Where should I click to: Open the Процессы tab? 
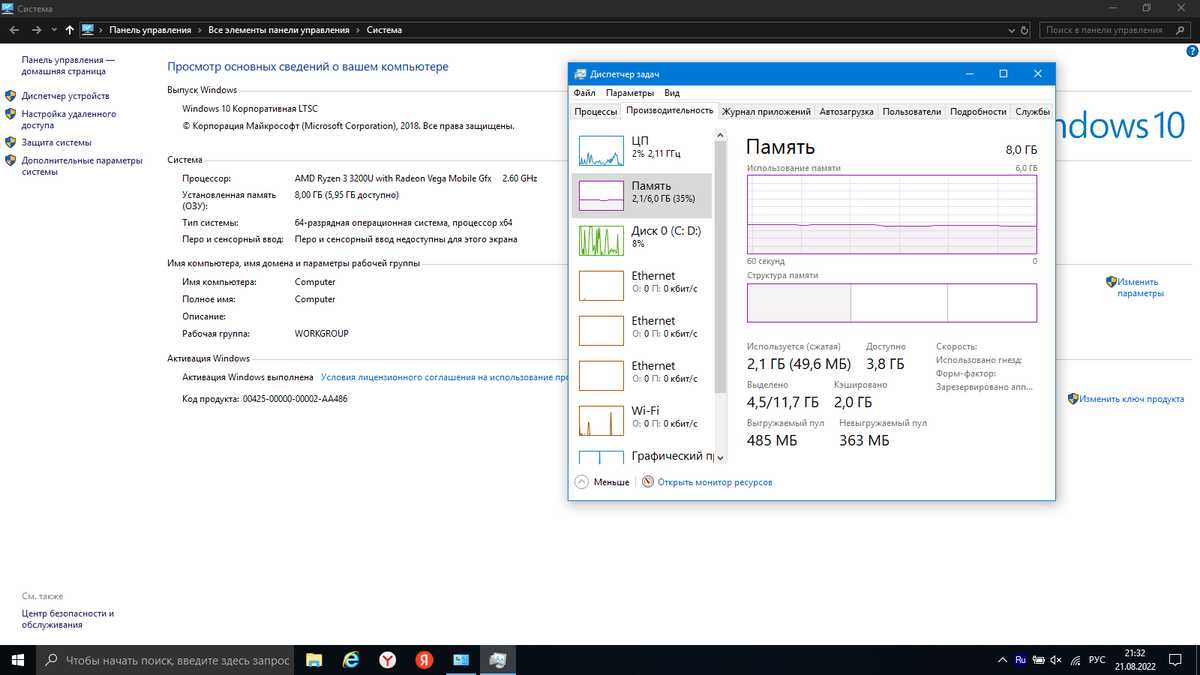click(x=596, y=111)
